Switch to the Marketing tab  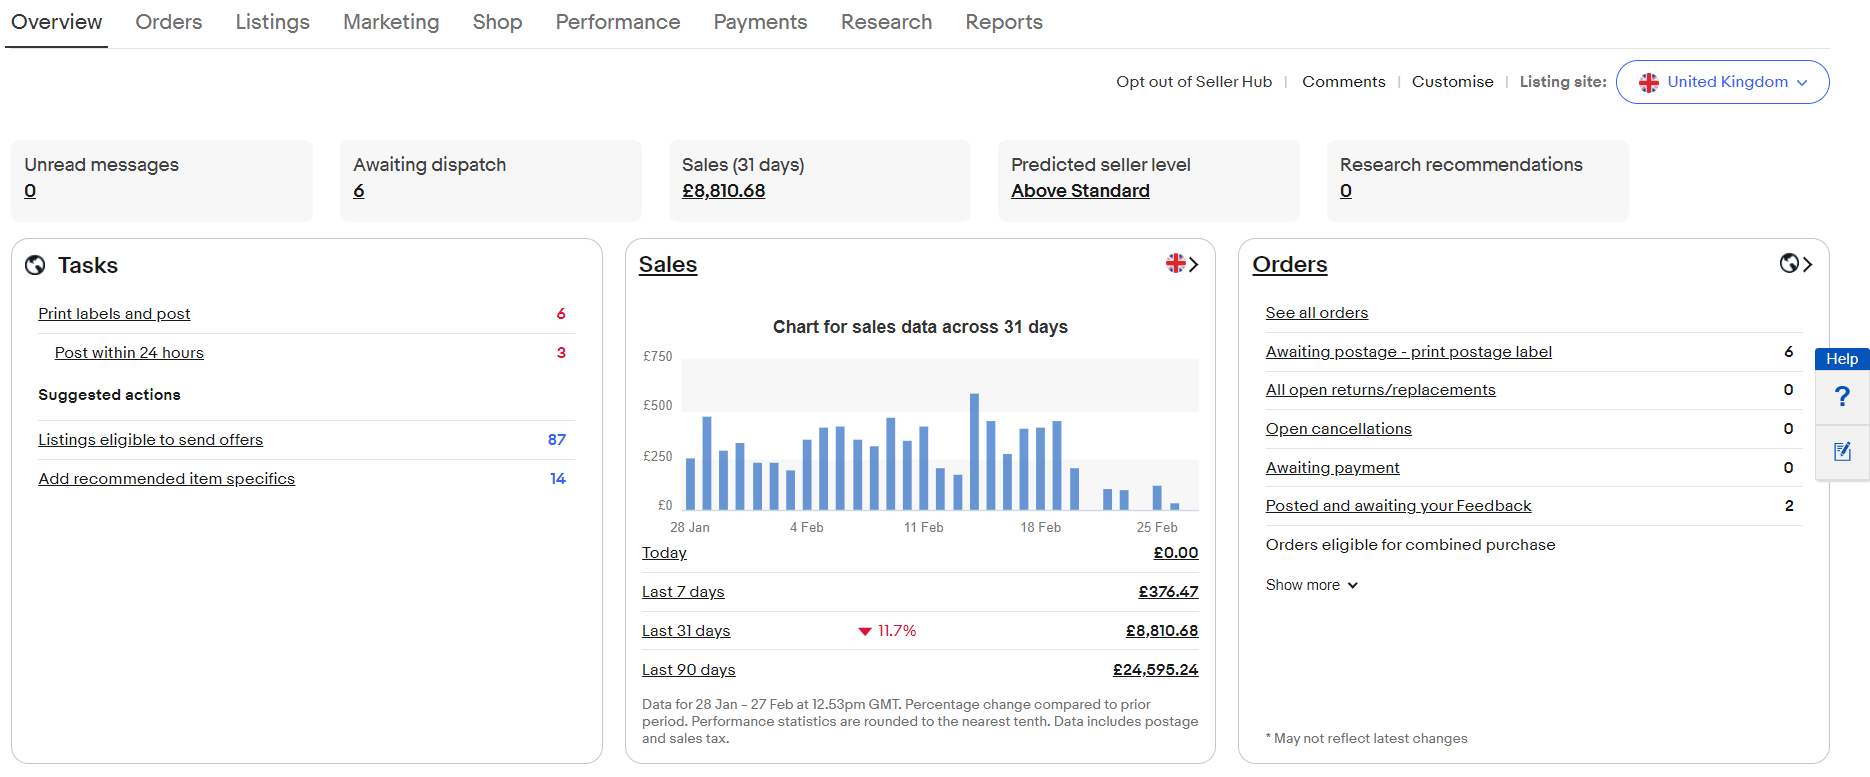pyautogui.click(x=391, y=22)
